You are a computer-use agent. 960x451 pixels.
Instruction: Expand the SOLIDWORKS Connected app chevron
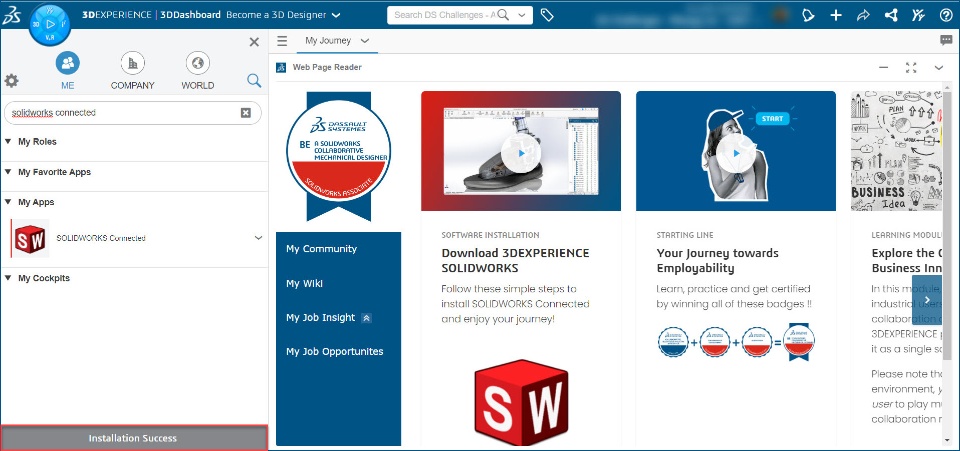[258, 238]
